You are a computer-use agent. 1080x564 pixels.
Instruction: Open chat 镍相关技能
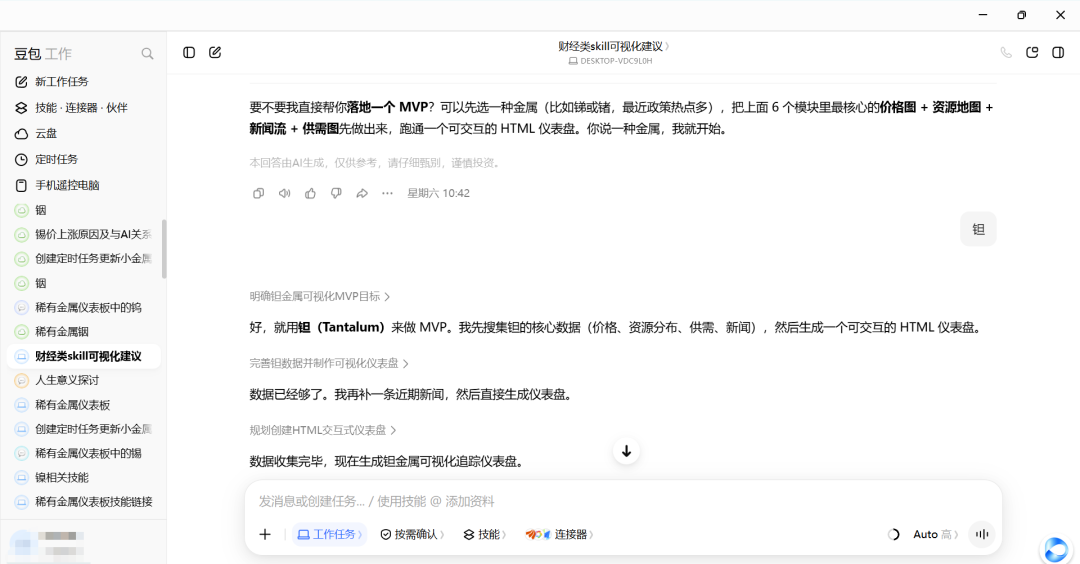[x=83, y=477]
